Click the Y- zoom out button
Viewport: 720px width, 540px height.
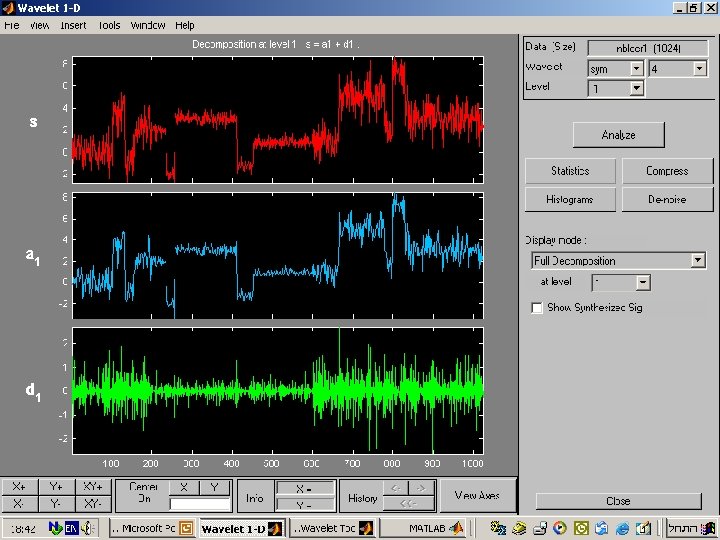(x=56, y=504)
